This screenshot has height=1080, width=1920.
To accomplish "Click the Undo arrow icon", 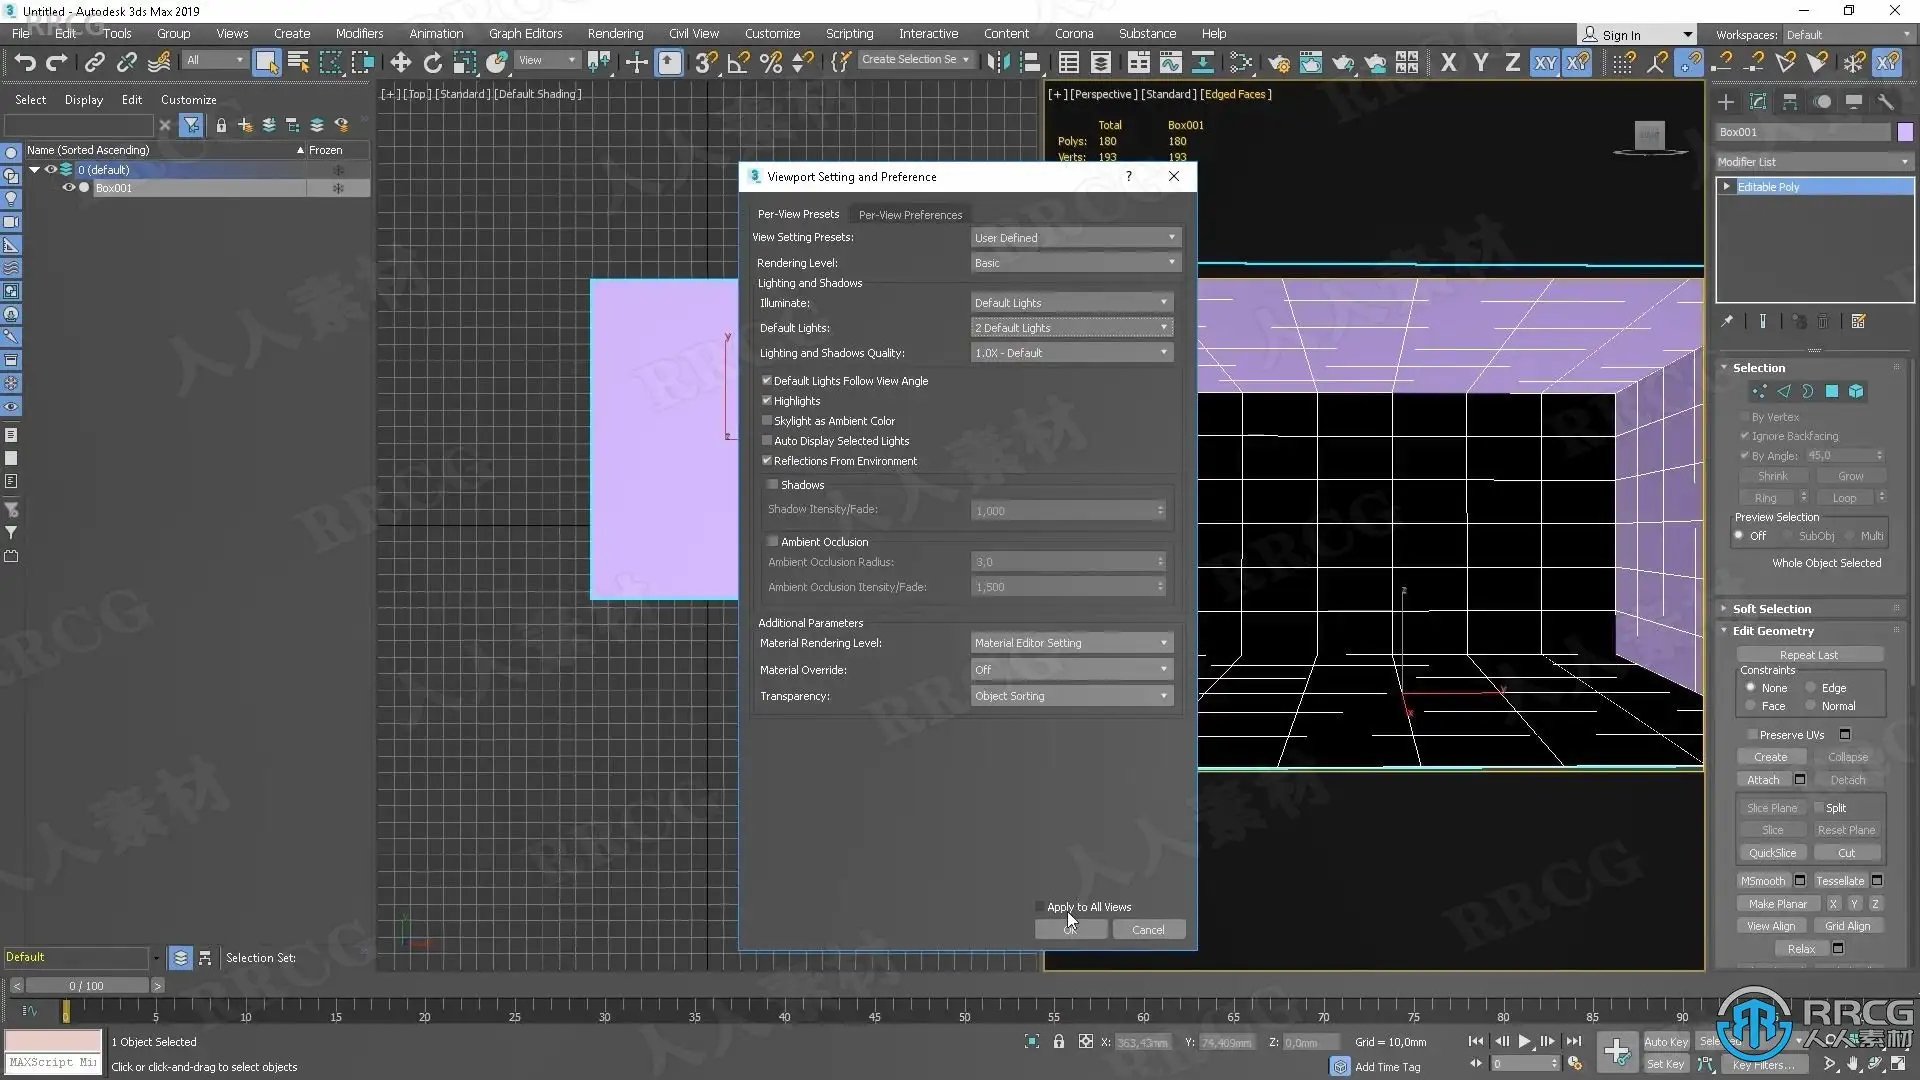I will pyautogui.click(x=25, y=62).
